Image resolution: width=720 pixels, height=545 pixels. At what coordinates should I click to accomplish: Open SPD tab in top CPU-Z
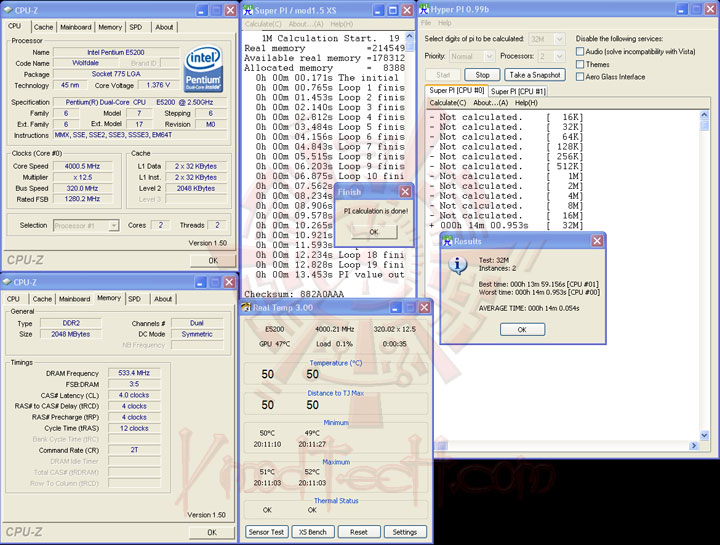(136, 27)
